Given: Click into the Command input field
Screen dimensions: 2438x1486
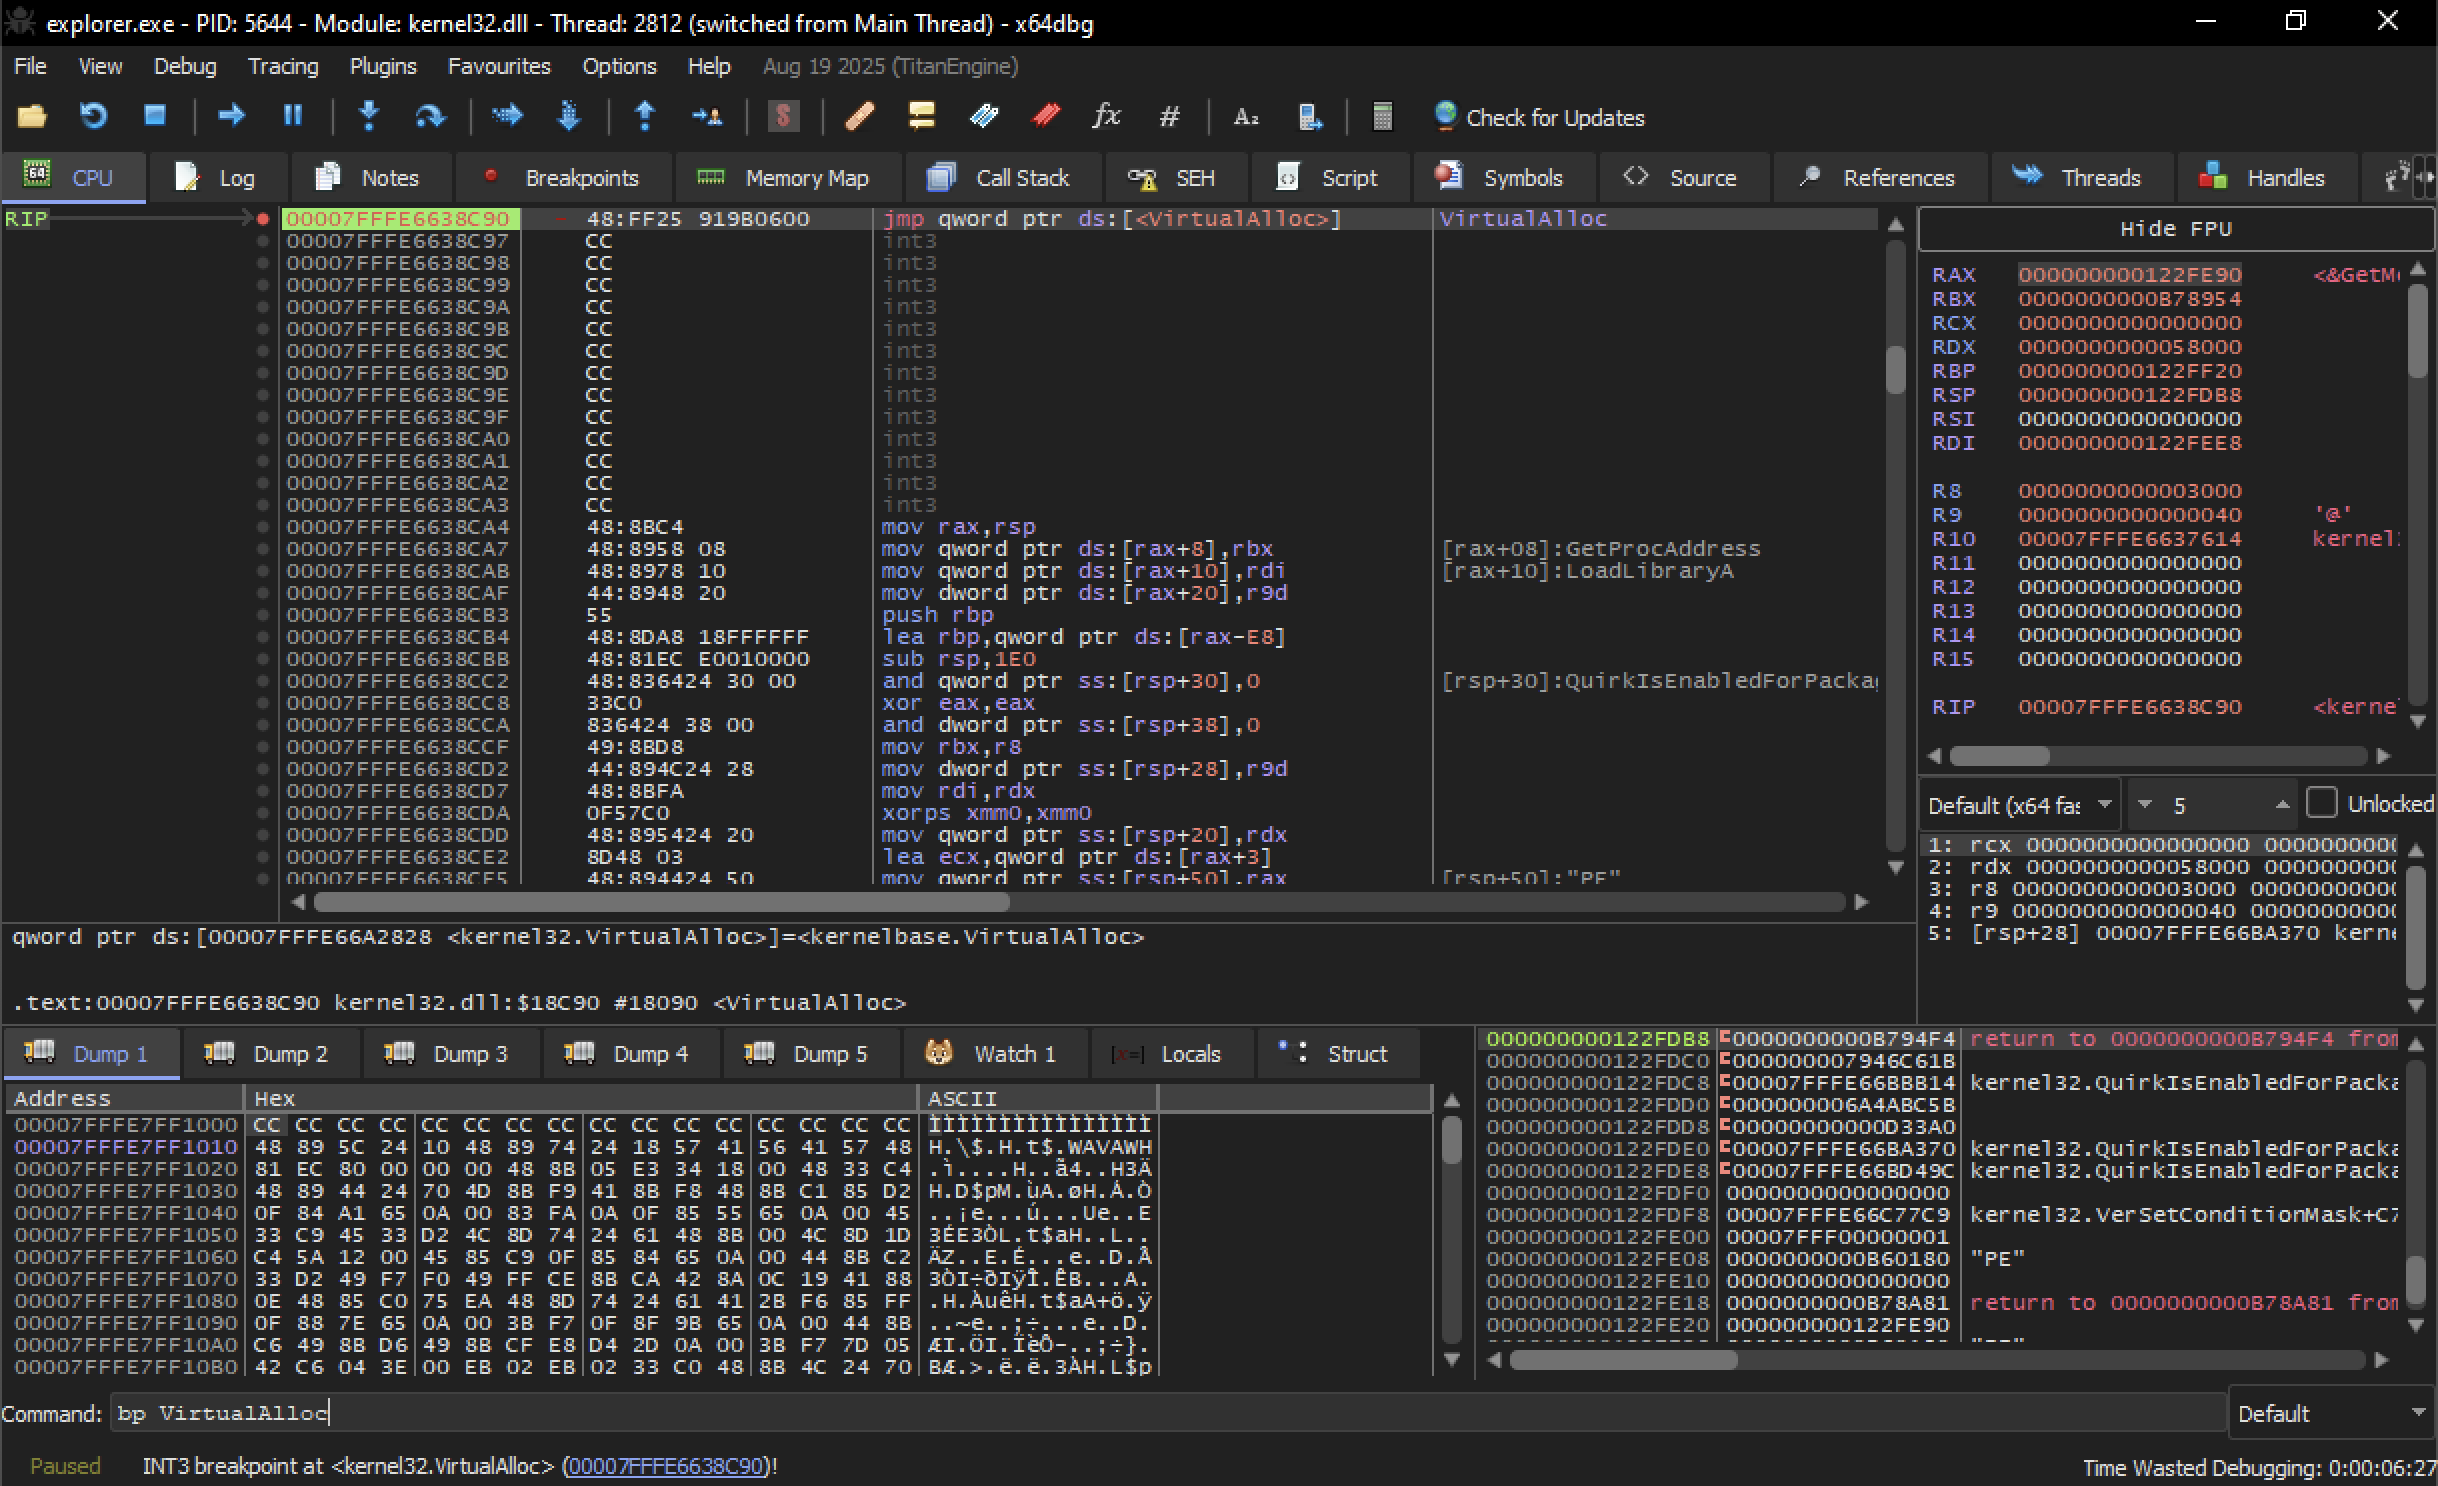Looking at the screenshot, I should point(1168,1413).
